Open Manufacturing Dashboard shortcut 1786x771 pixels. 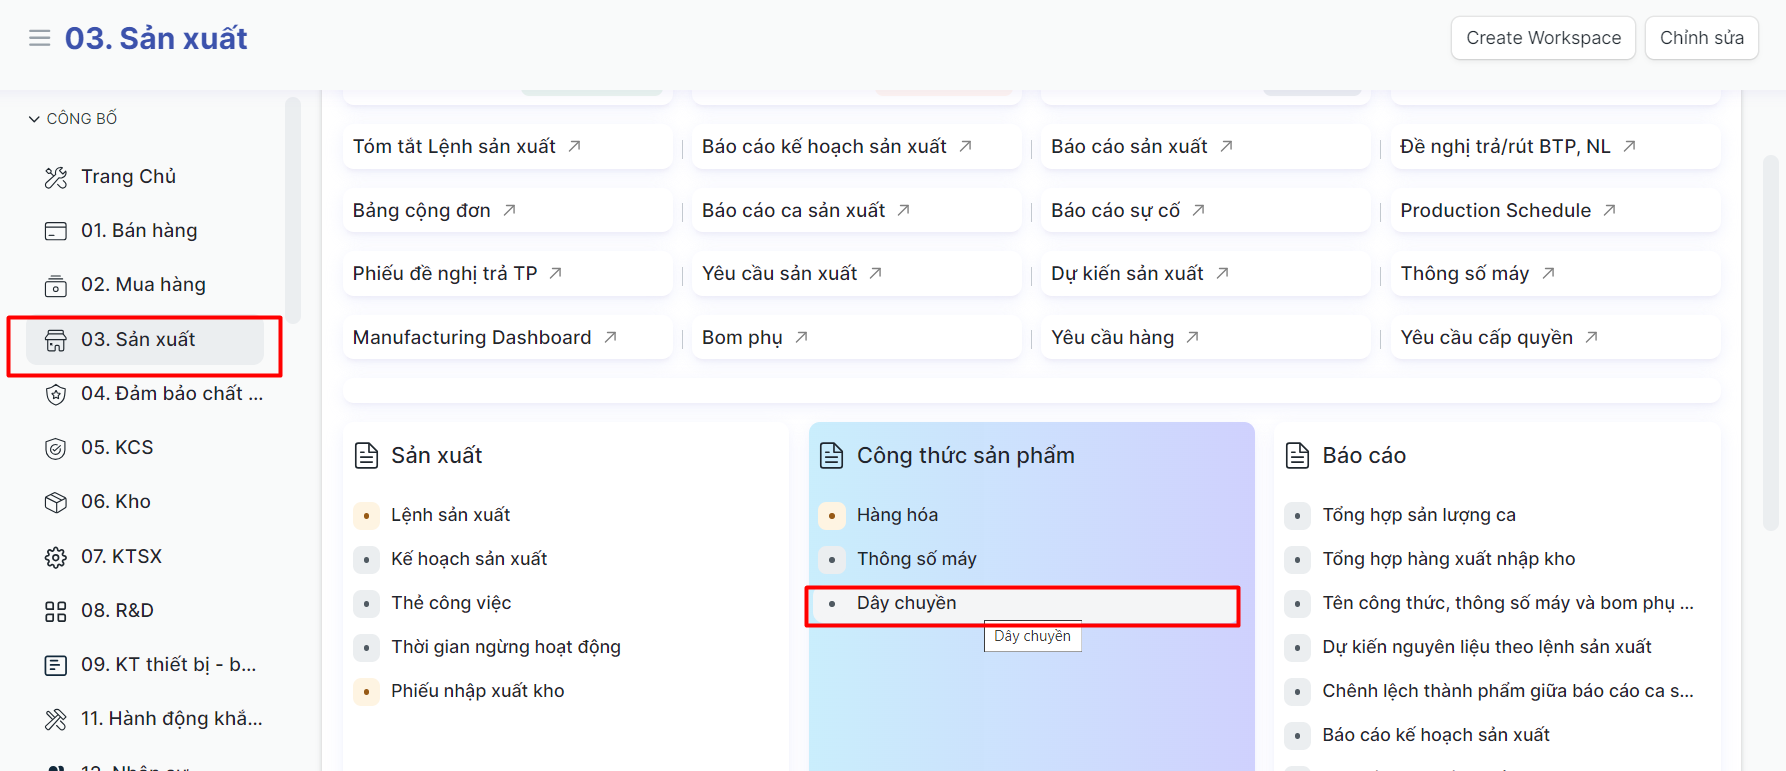coord(472,338)
